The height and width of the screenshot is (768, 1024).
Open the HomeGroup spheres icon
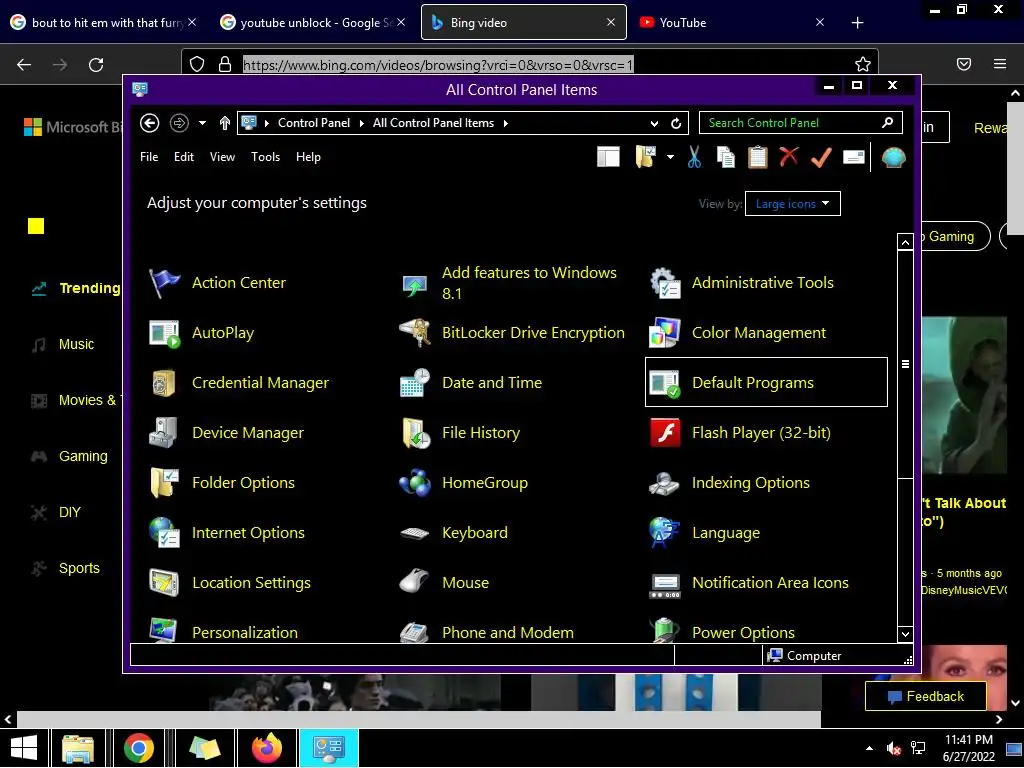(x=415, y=483)
